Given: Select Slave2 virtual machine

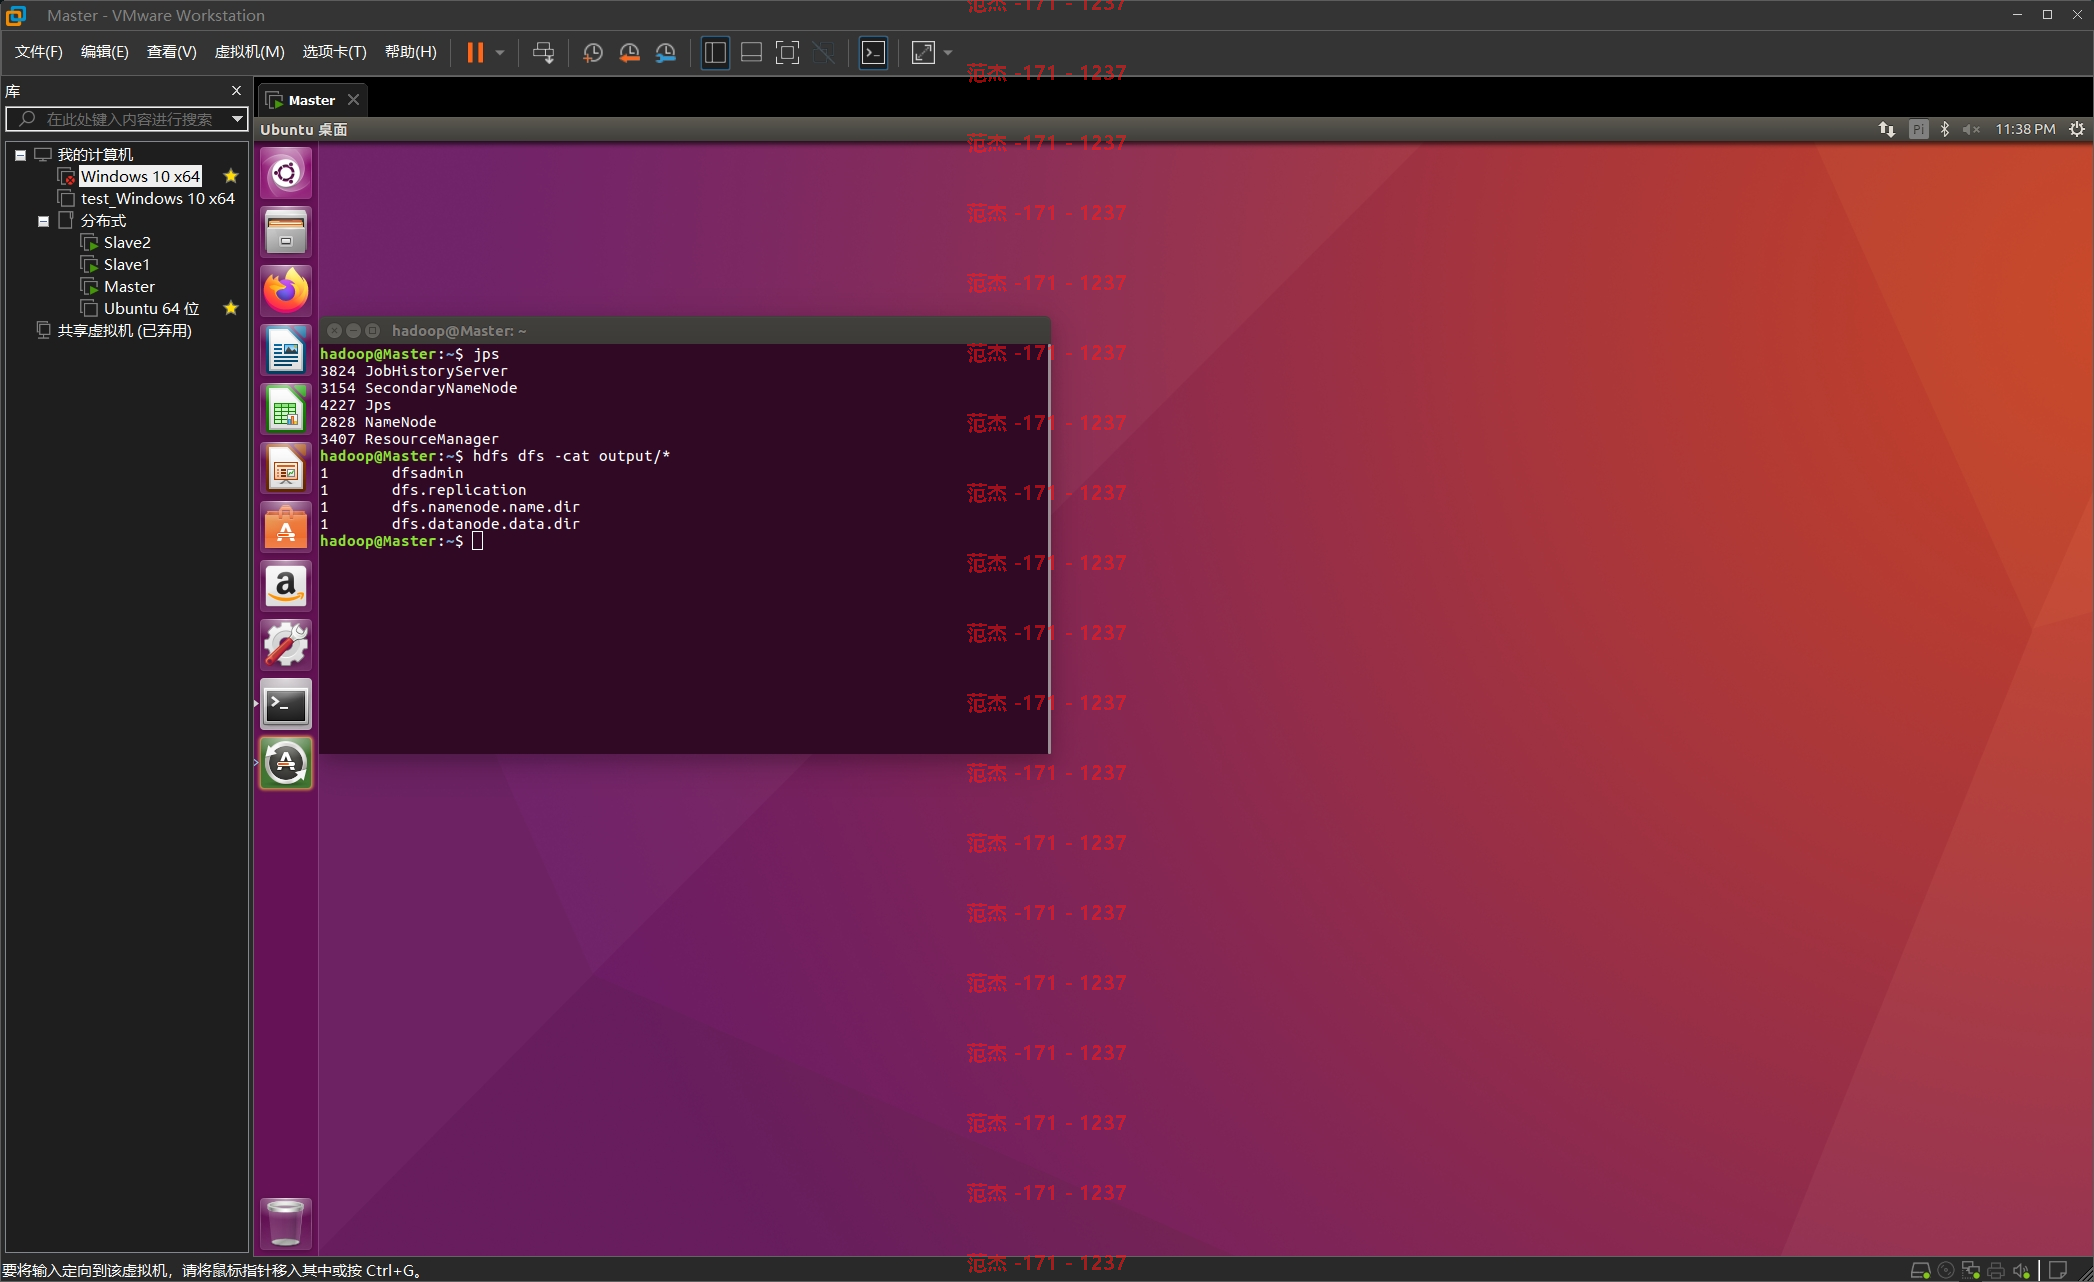Looking at the screenshot, I should coord(127,242).
